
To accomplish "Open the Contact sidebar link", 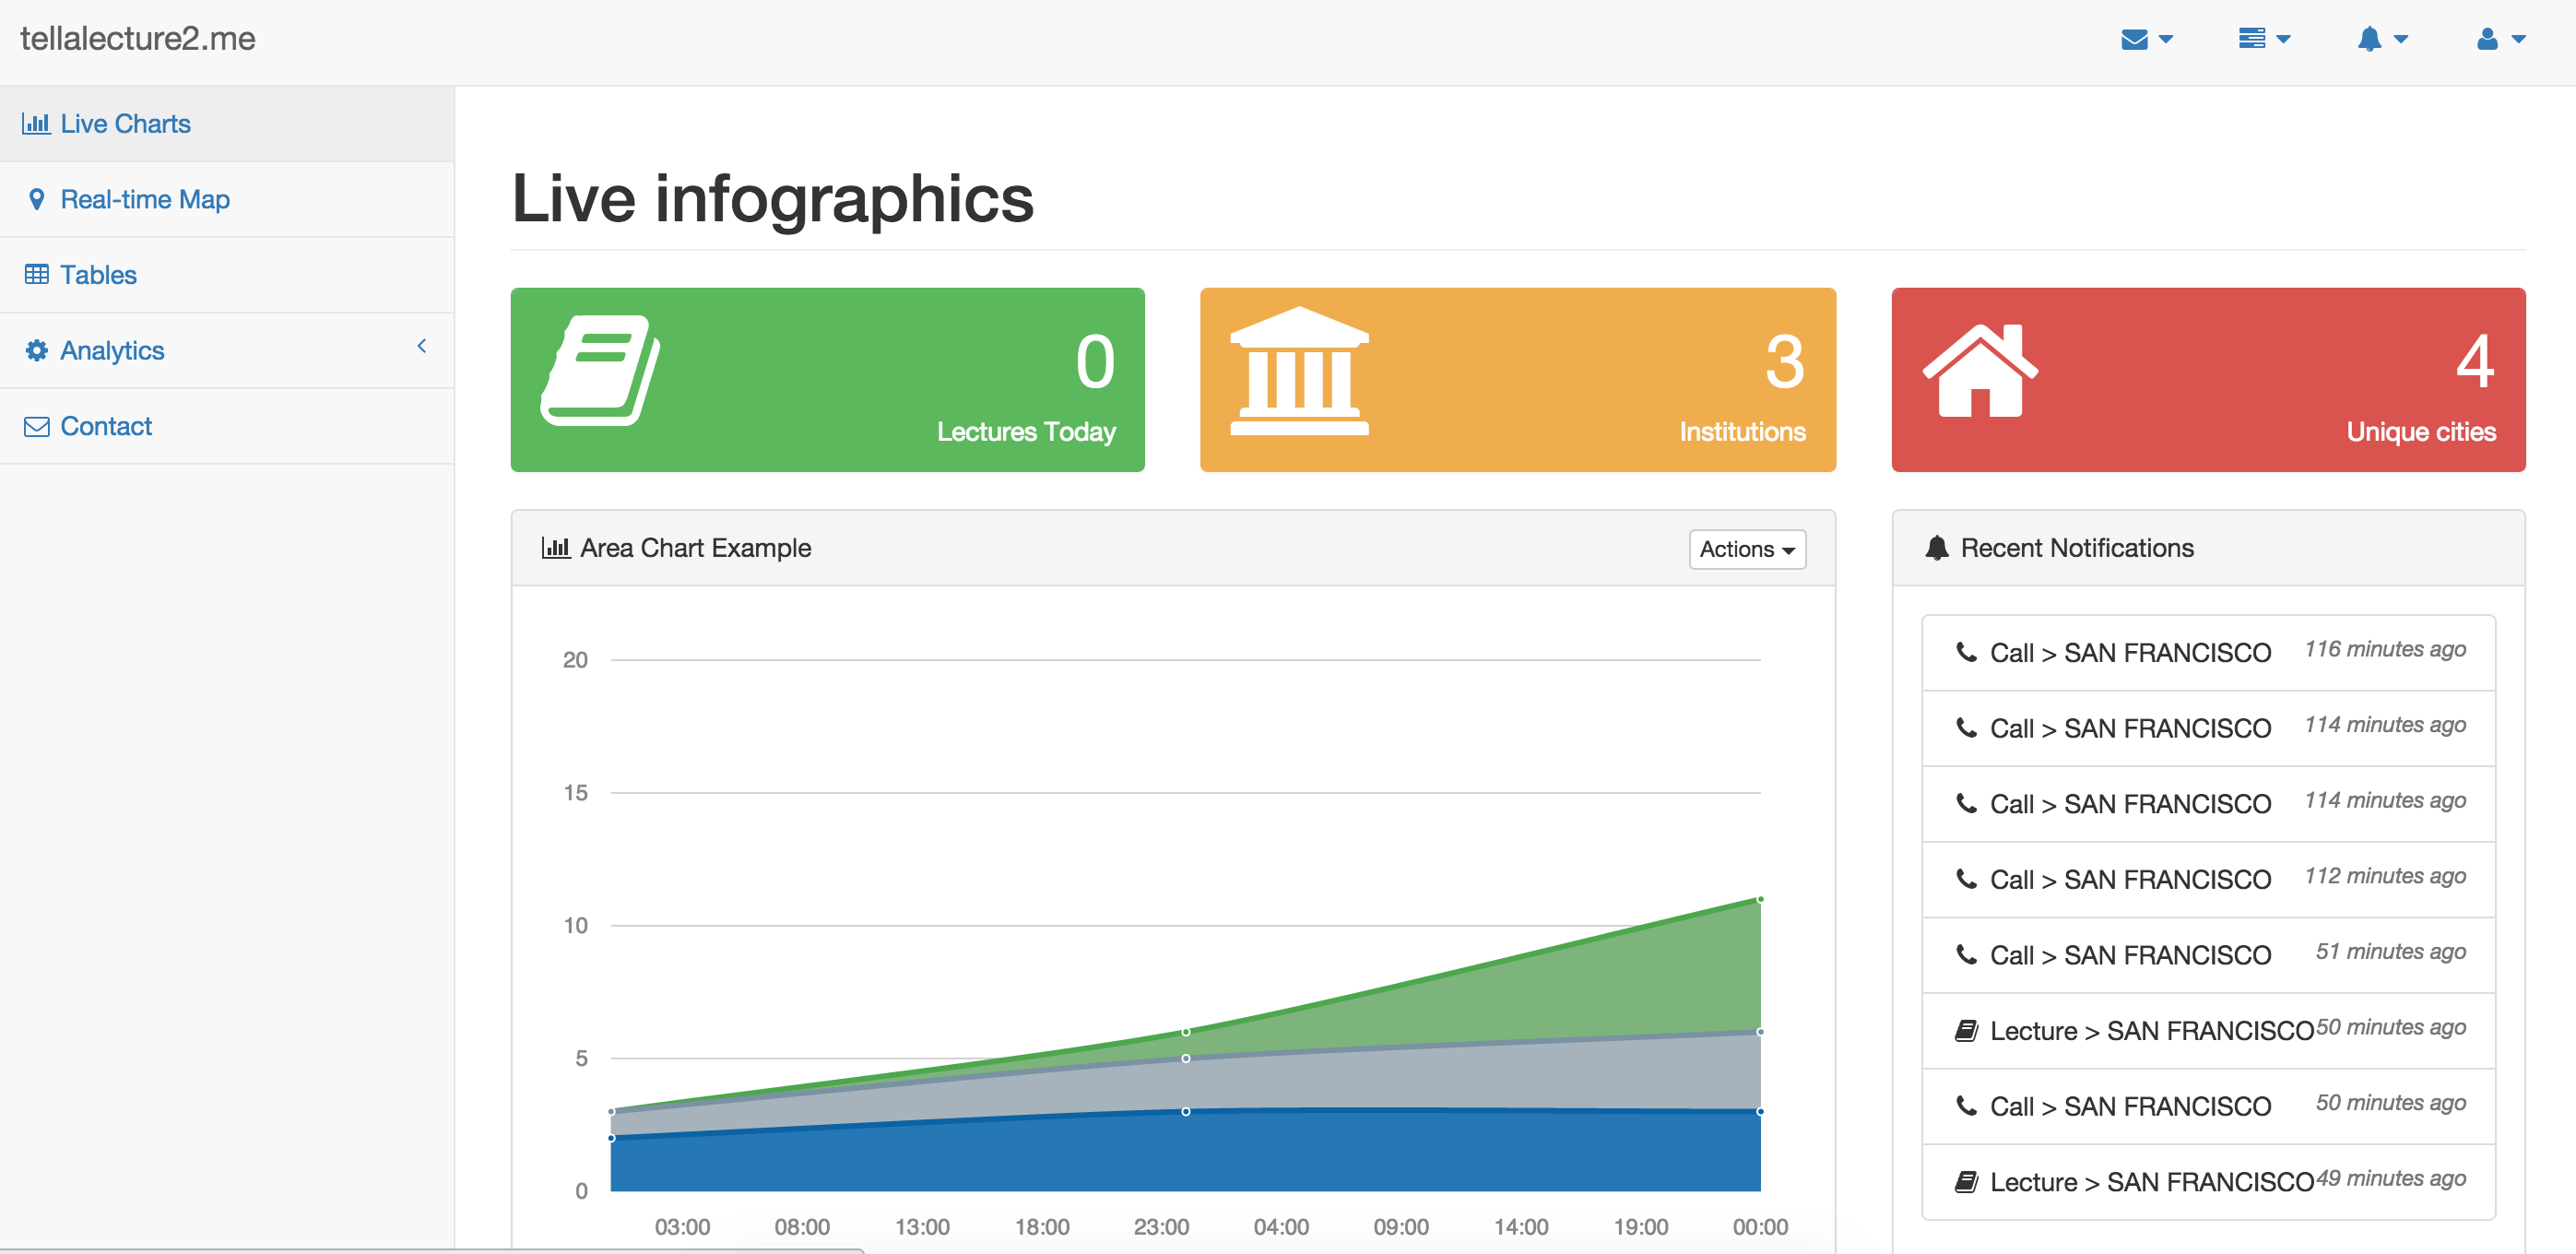I will 105,426.
